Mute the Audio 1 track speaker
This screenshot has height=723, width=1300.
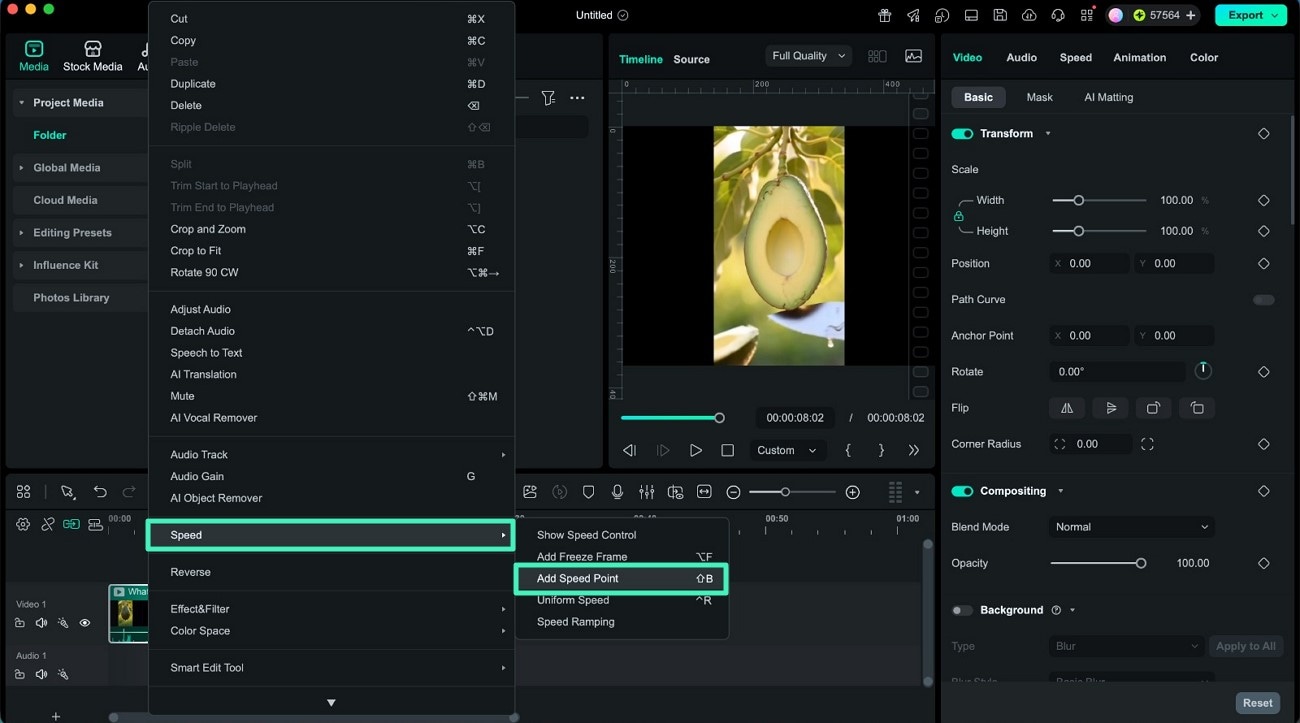(41, 675)
